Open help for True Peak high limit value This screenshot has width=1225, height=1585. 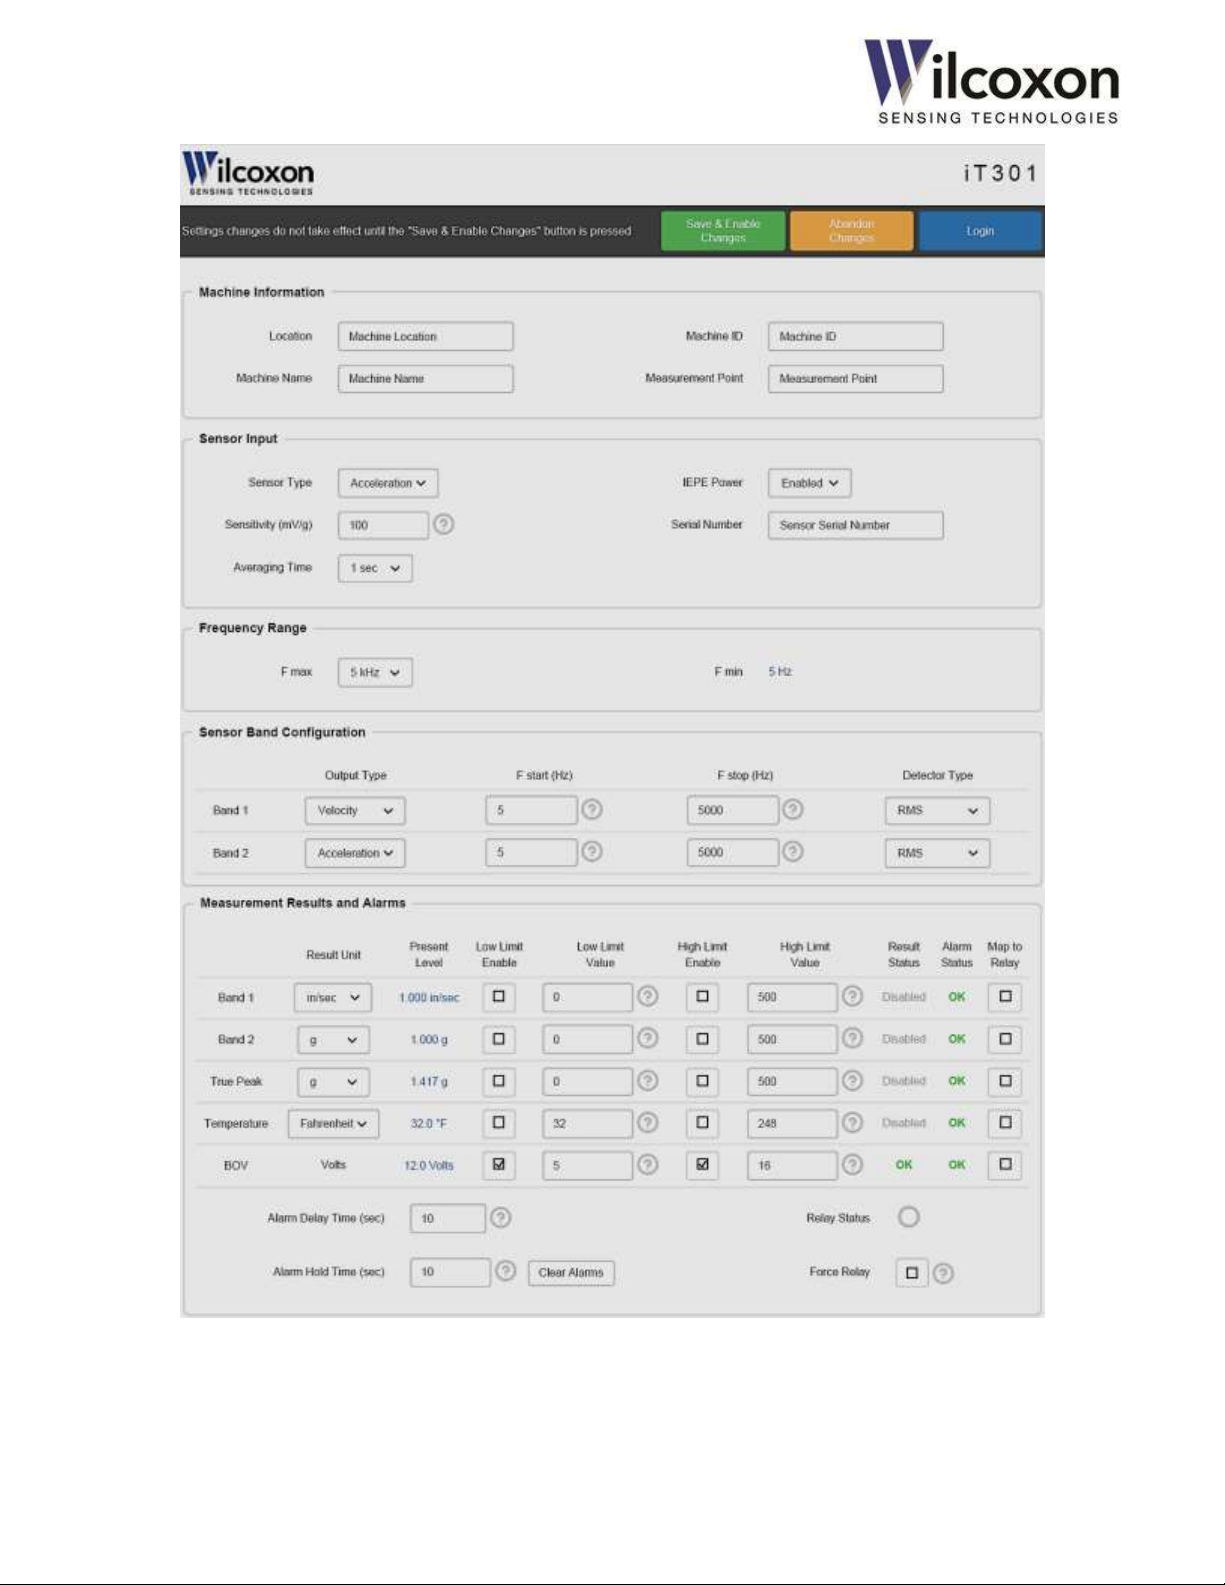coord(852,1080)
